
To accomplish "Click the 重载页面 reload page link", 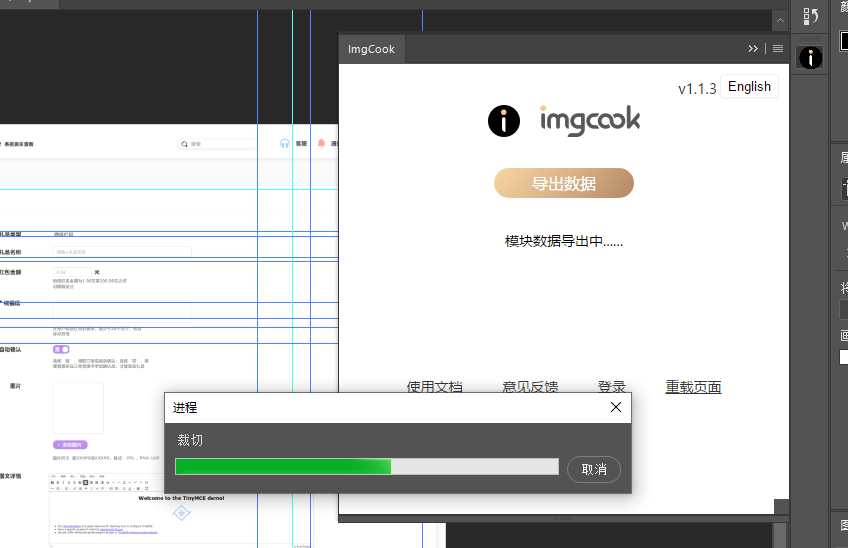I will 693,387.
